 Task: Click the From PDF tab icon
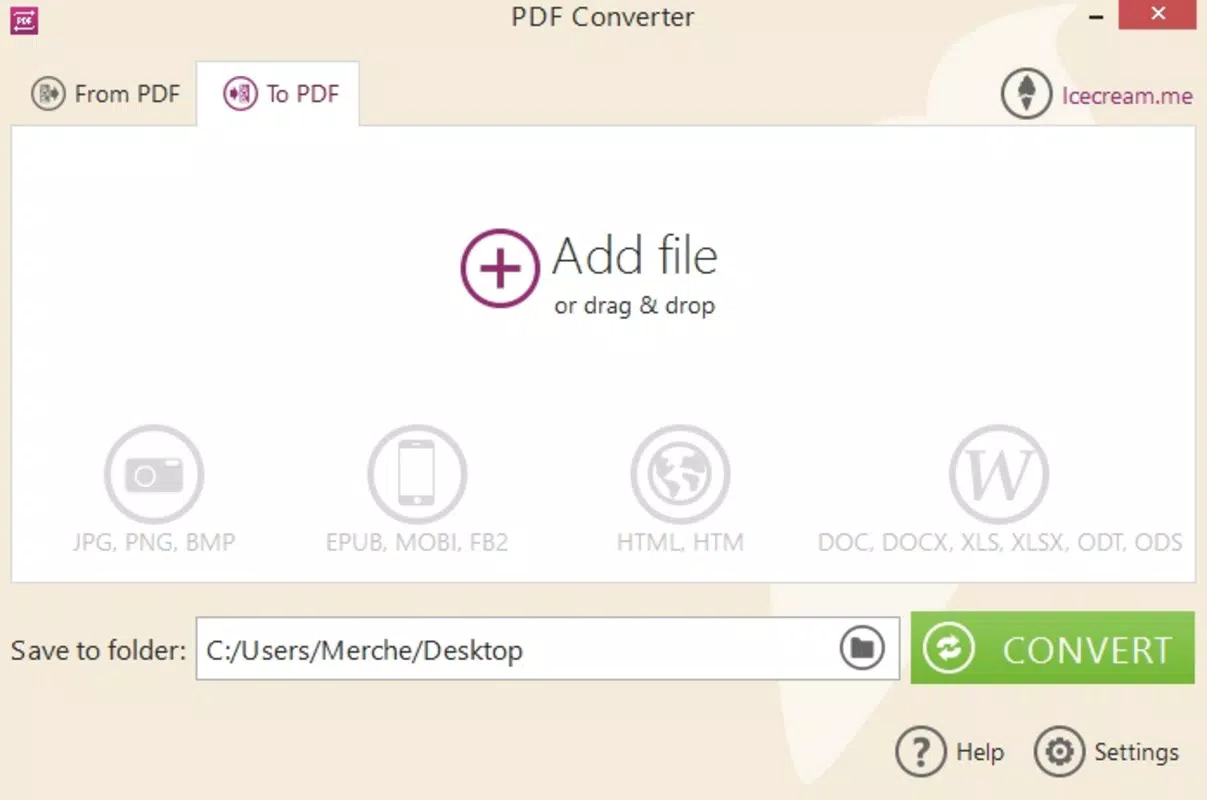tap(48, 95)
